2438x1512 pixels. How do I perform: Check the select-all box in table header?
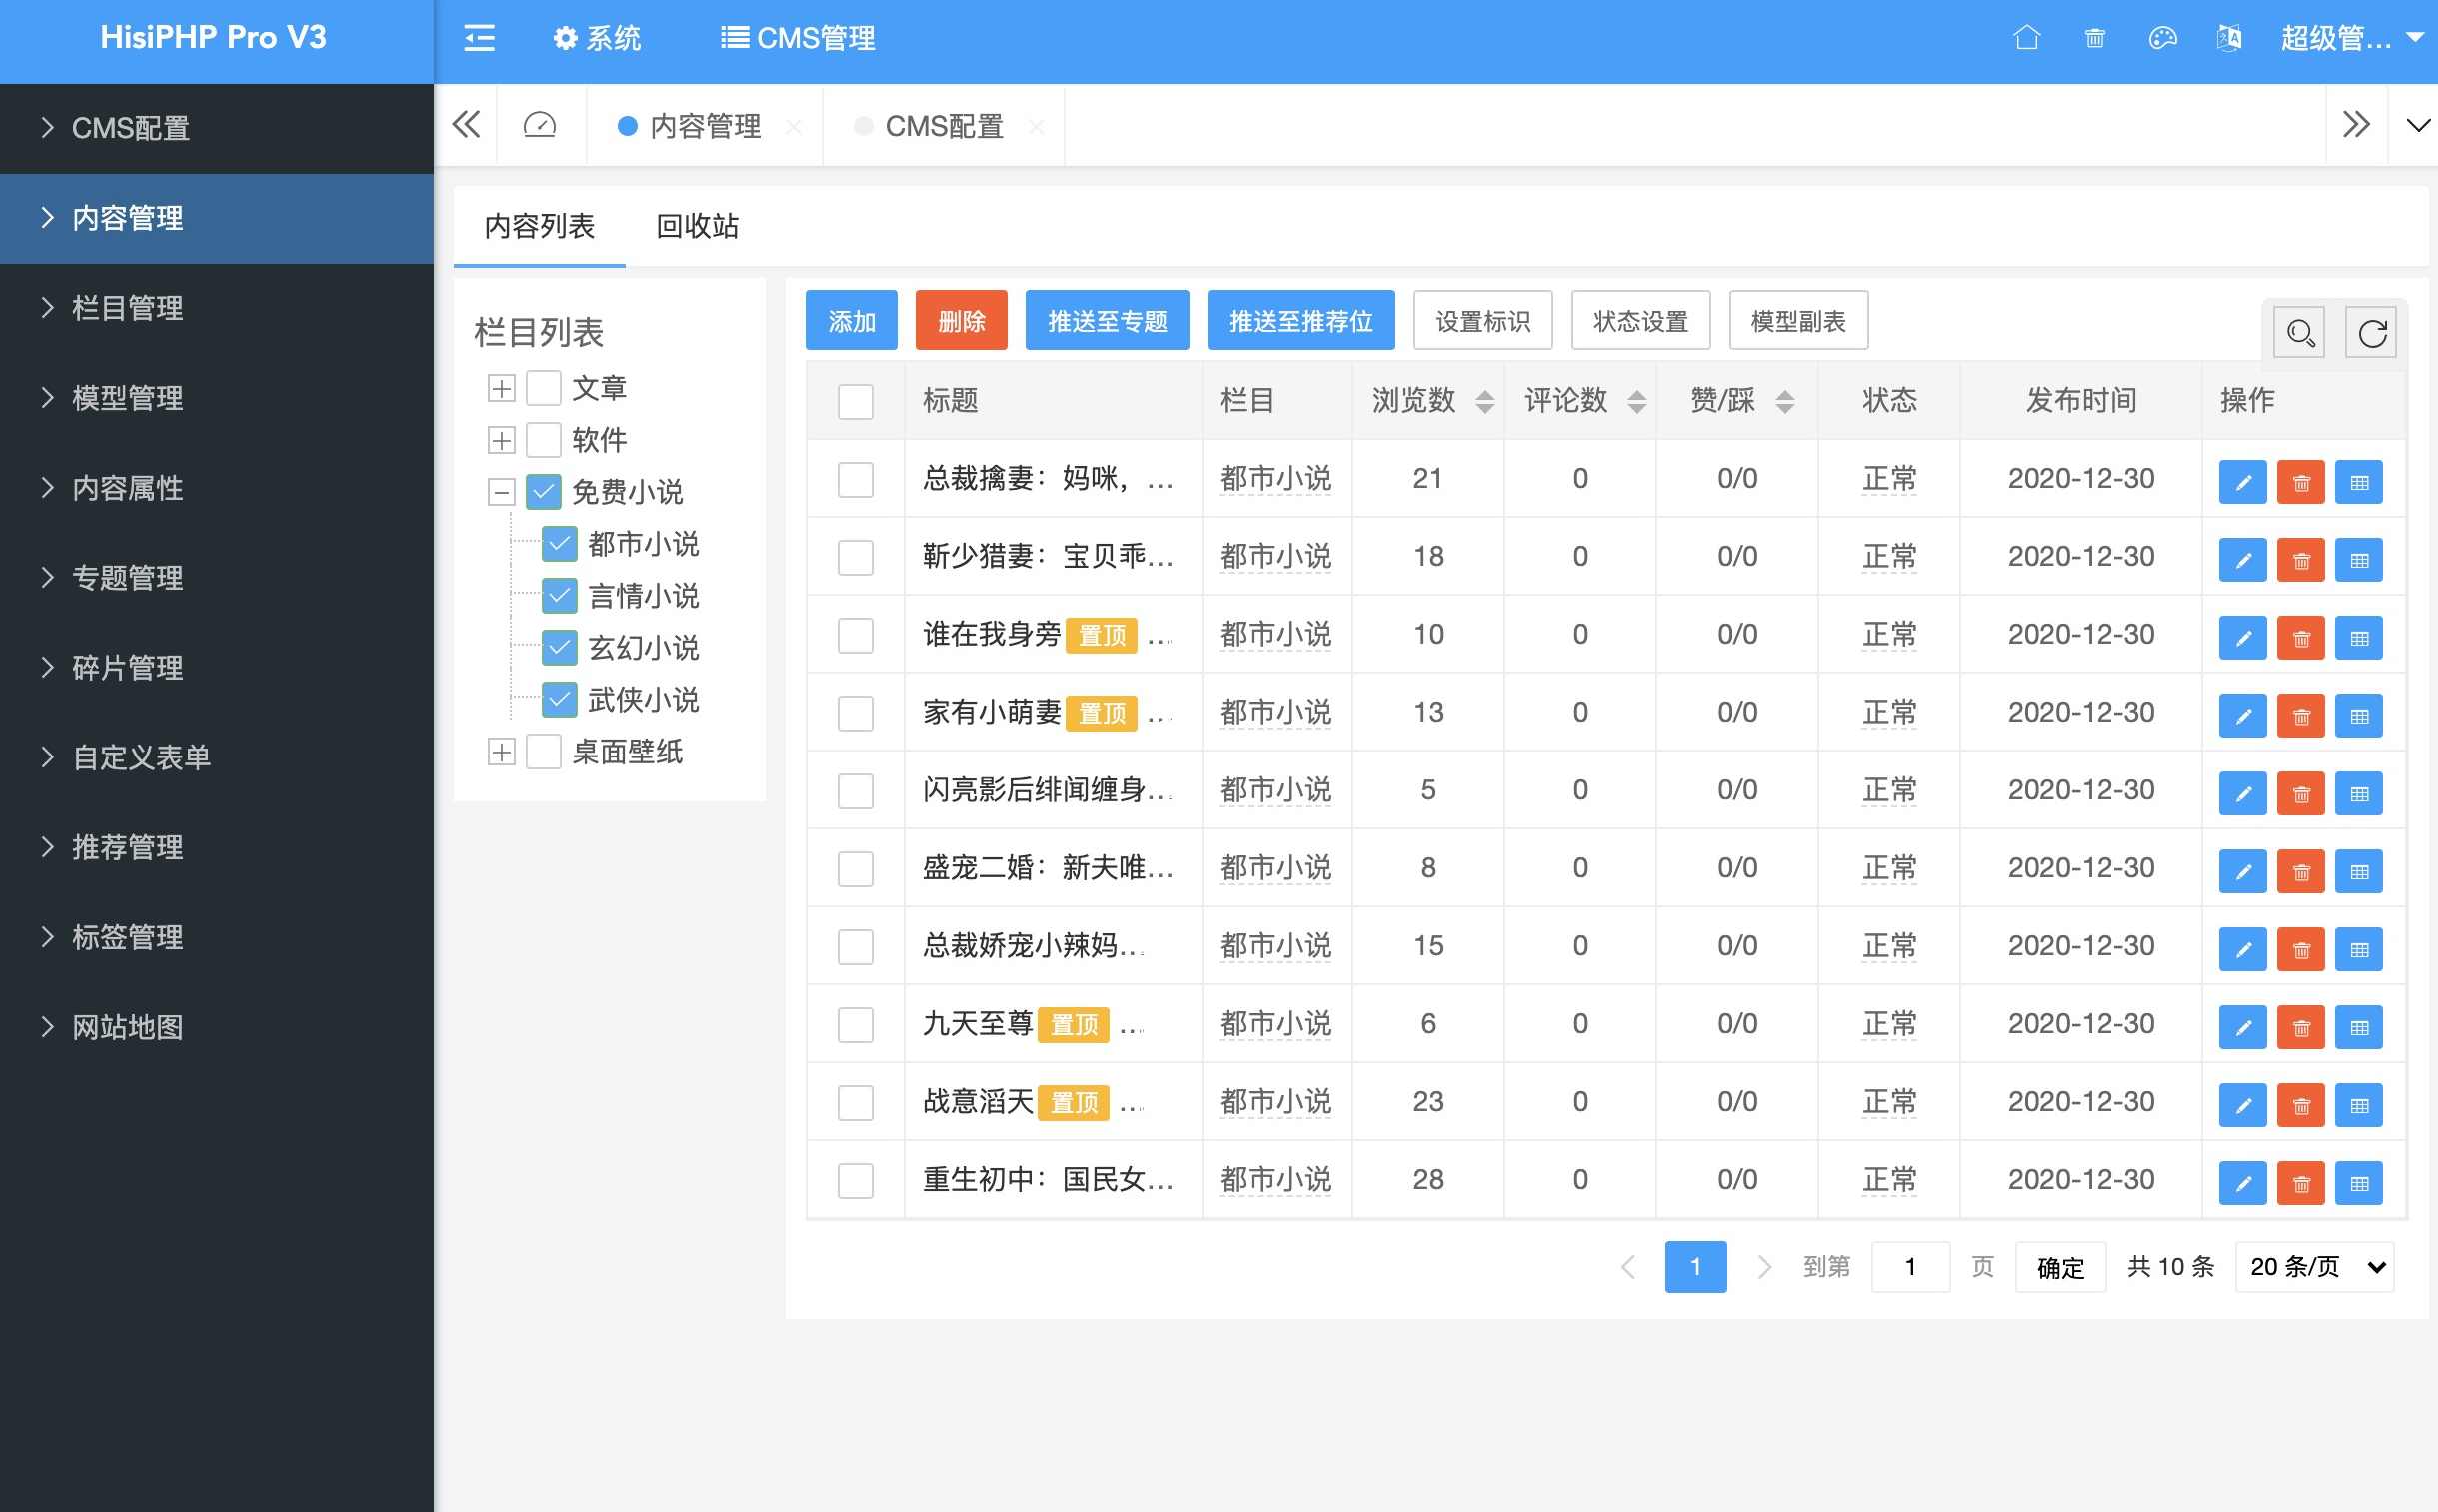point(854,400)
